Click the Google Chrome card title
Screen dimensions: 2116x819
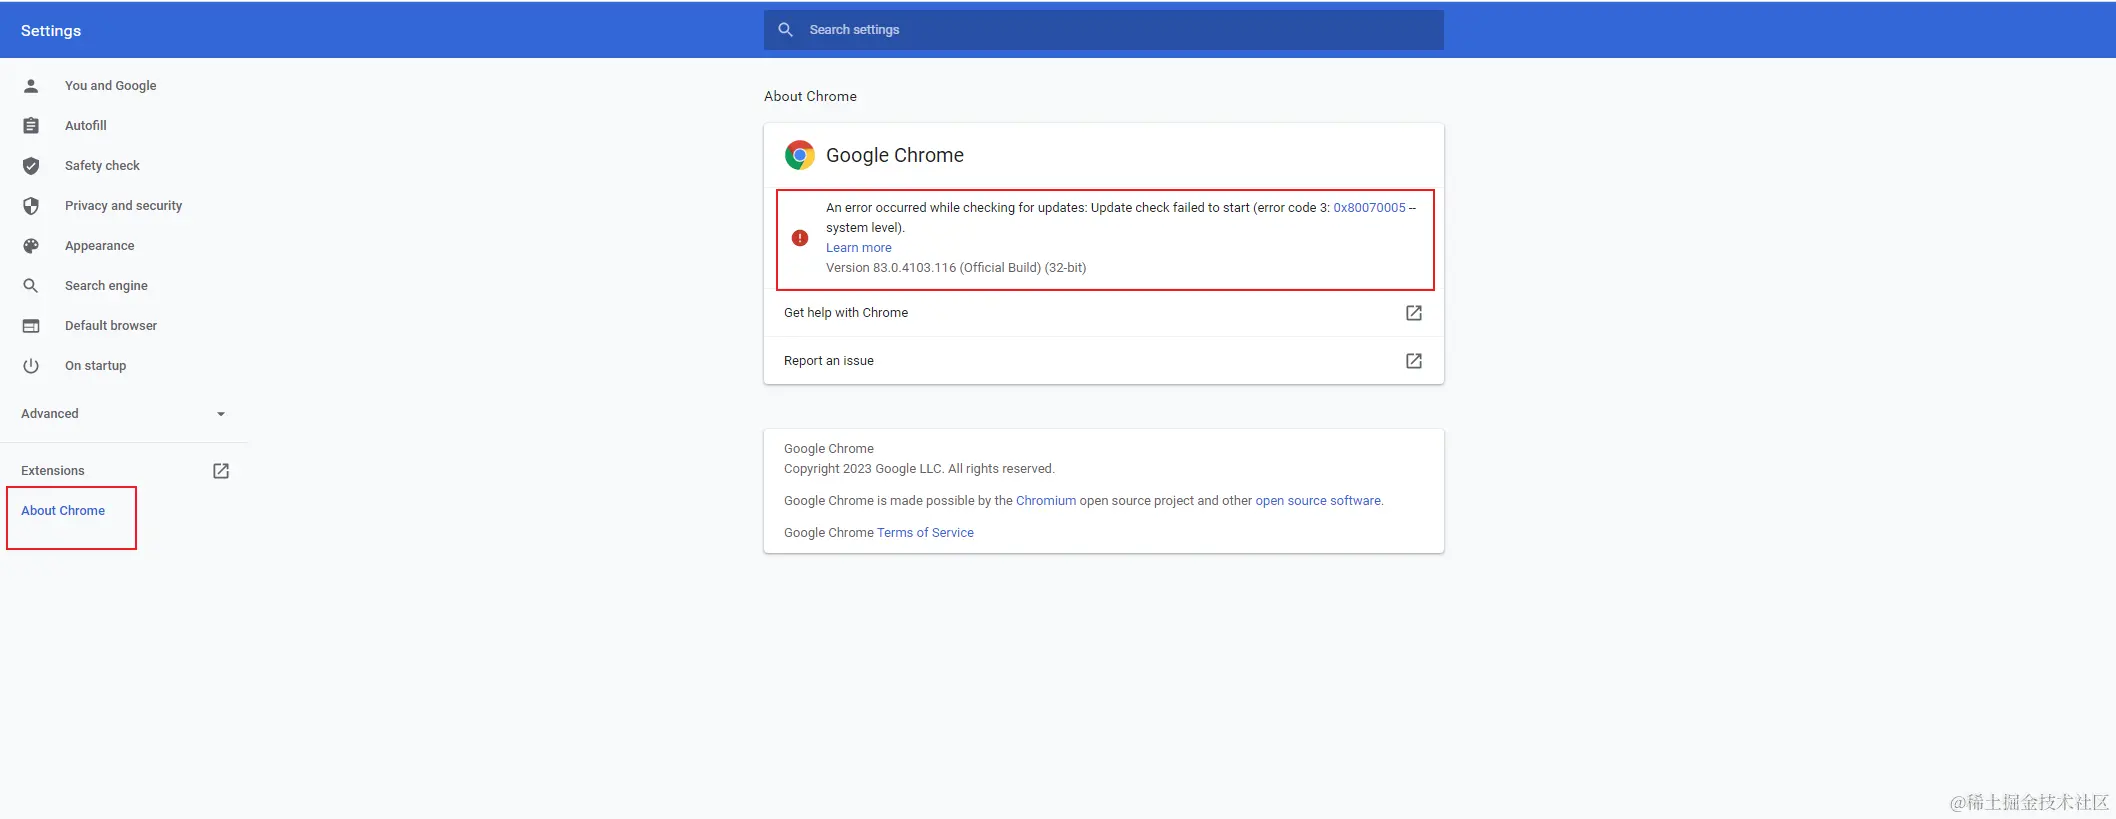(895, 155)
